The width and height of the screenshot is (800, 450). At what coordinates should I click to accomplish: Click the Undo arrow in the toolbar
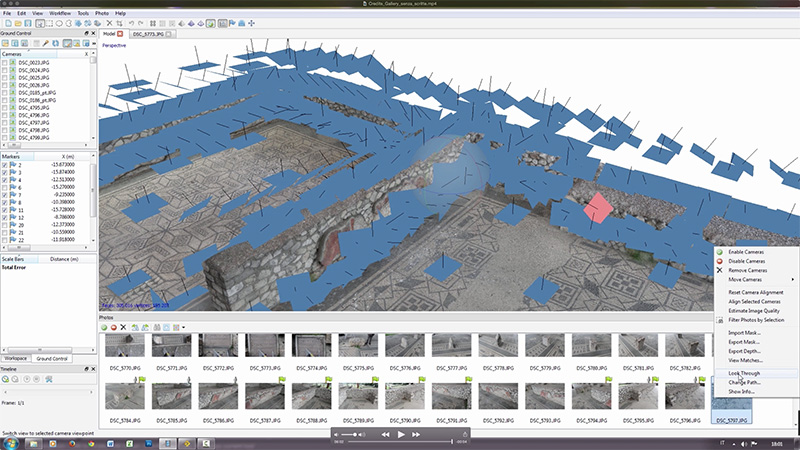134,22
